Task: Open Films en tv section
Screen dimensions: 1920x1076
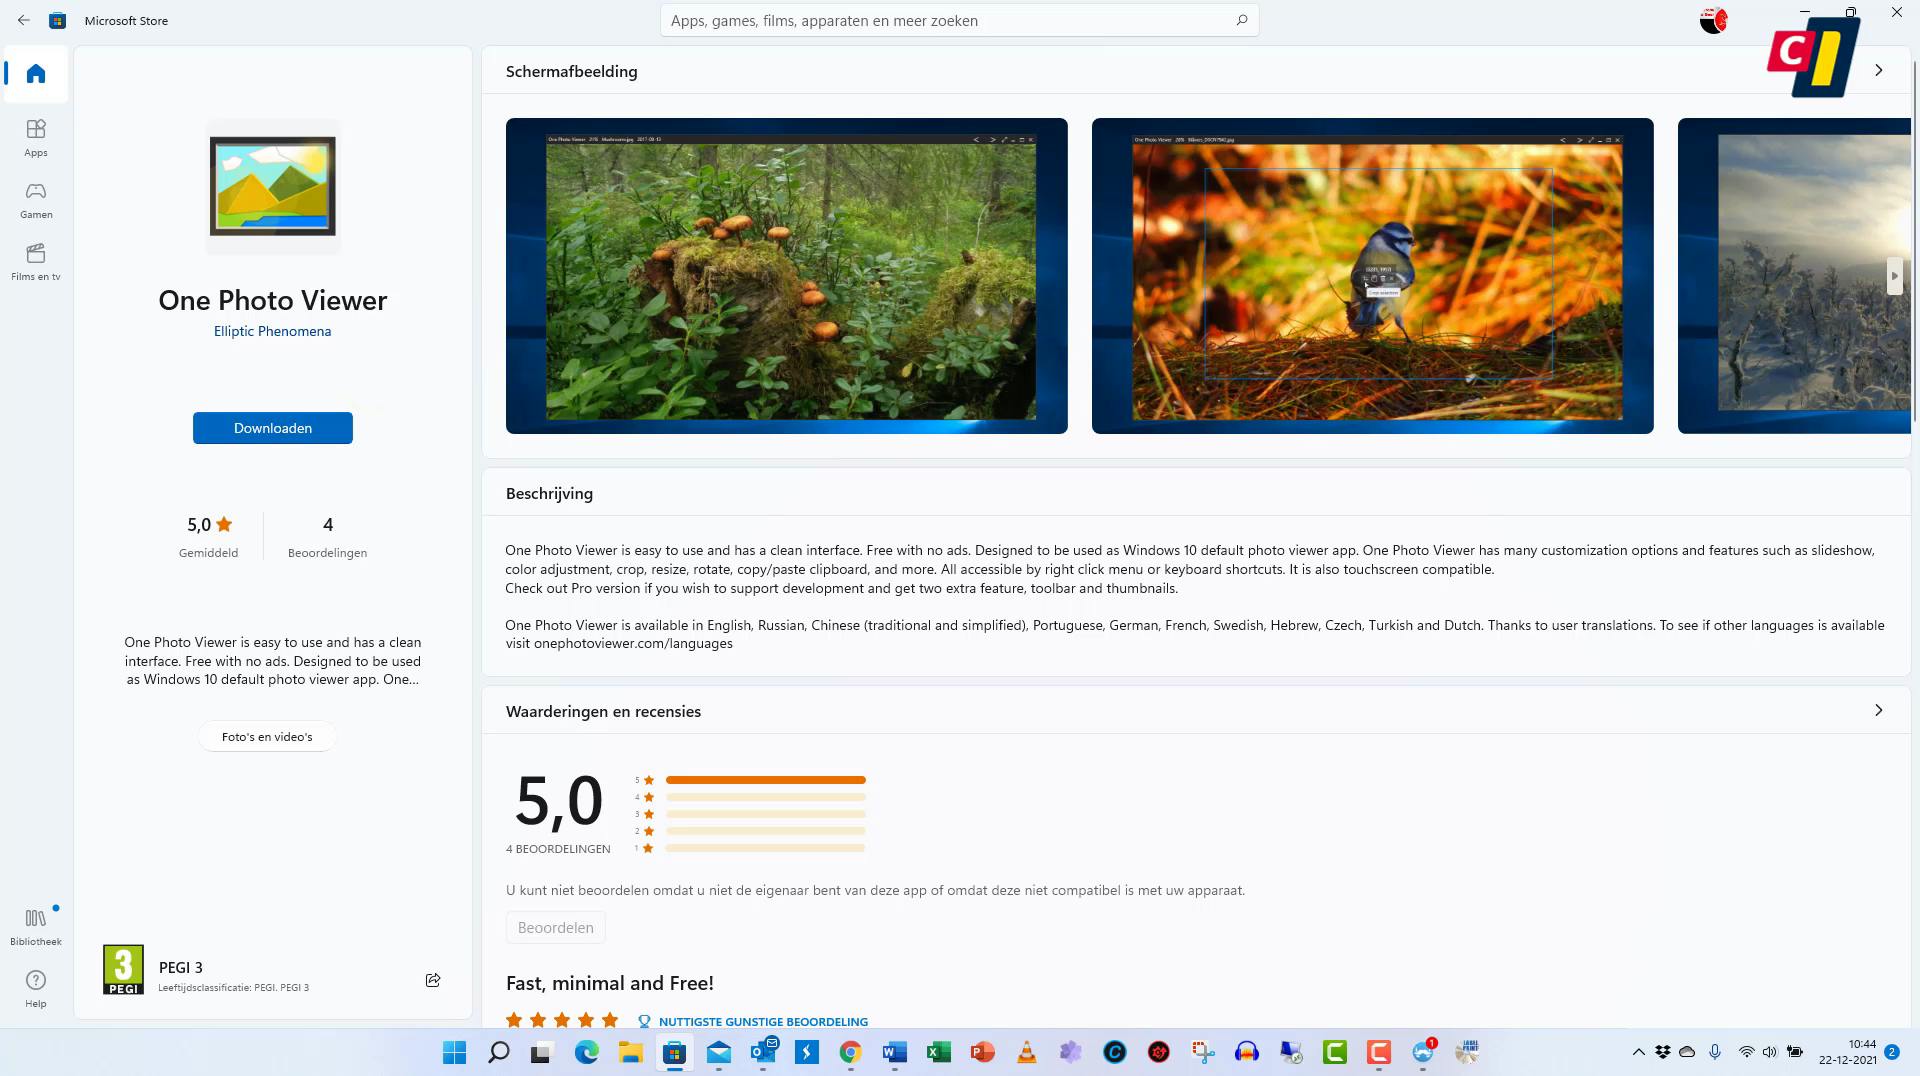Action: [x=36, y=262]
